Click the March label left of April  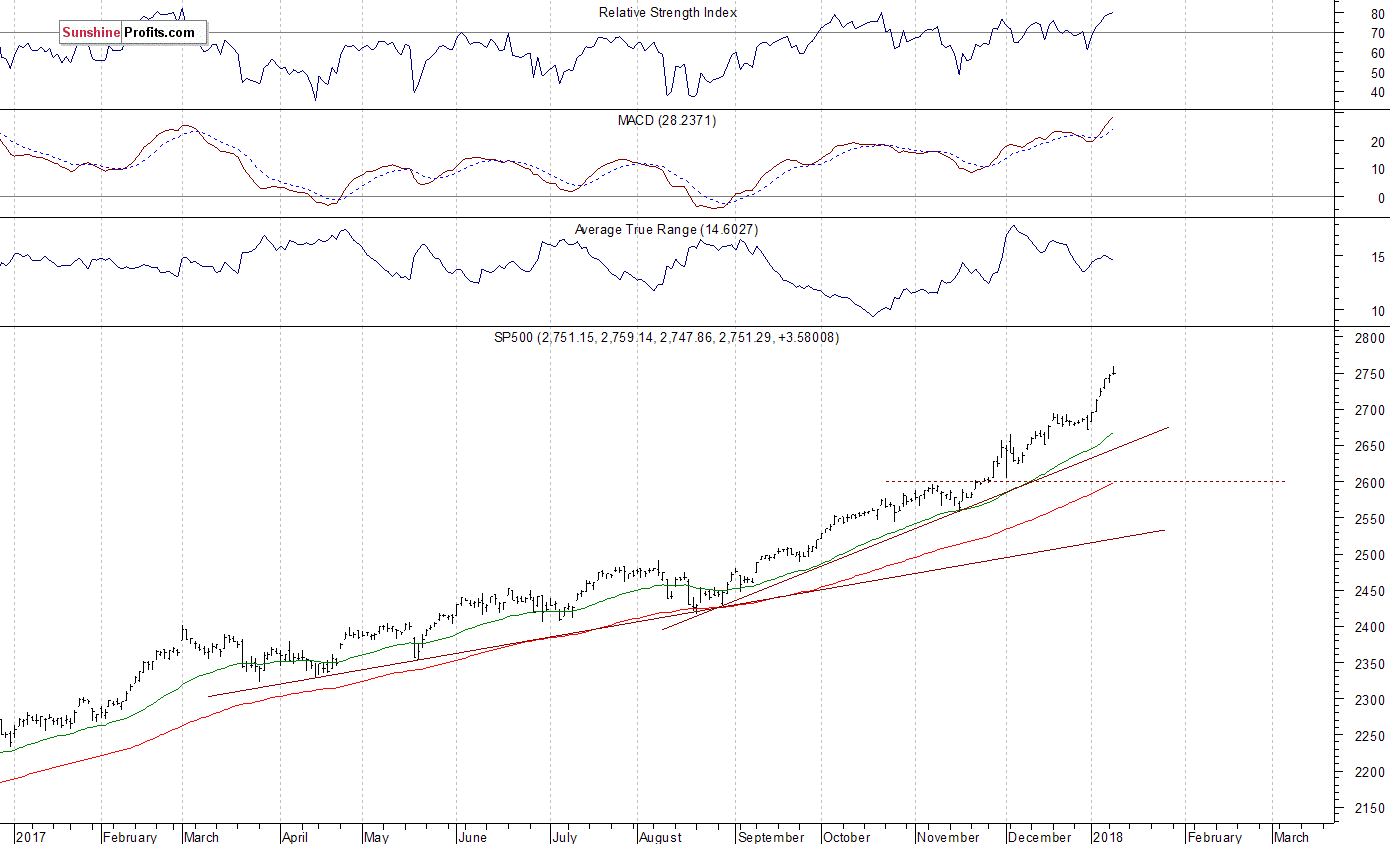tap(201, 837)
